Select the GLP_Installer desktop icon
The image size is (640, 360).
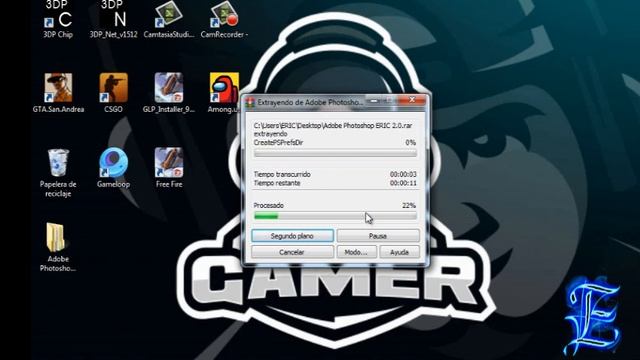[169, 93]
